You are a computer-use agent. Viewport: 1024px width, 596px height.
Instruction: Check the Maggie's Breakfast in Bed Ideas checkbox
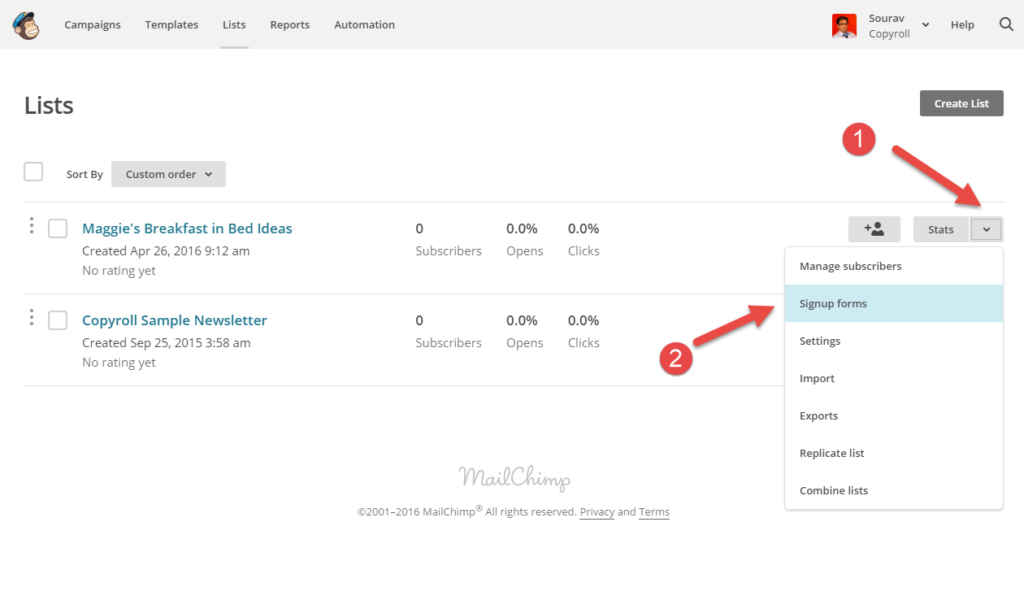57,228
